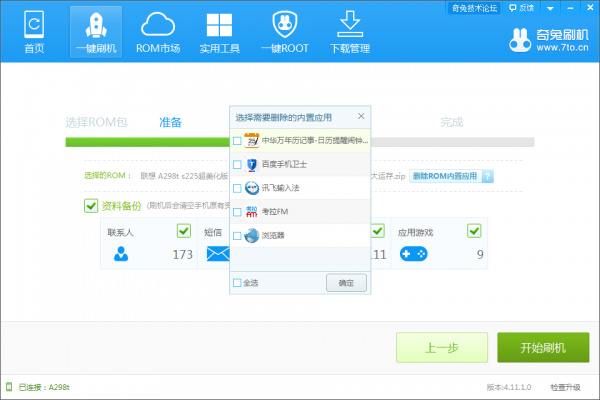Image resolution: width=600 pixels, height=400 pixels.
Task: Click the 讯飞输入法 app icon
Action: (x=252, y=188)
